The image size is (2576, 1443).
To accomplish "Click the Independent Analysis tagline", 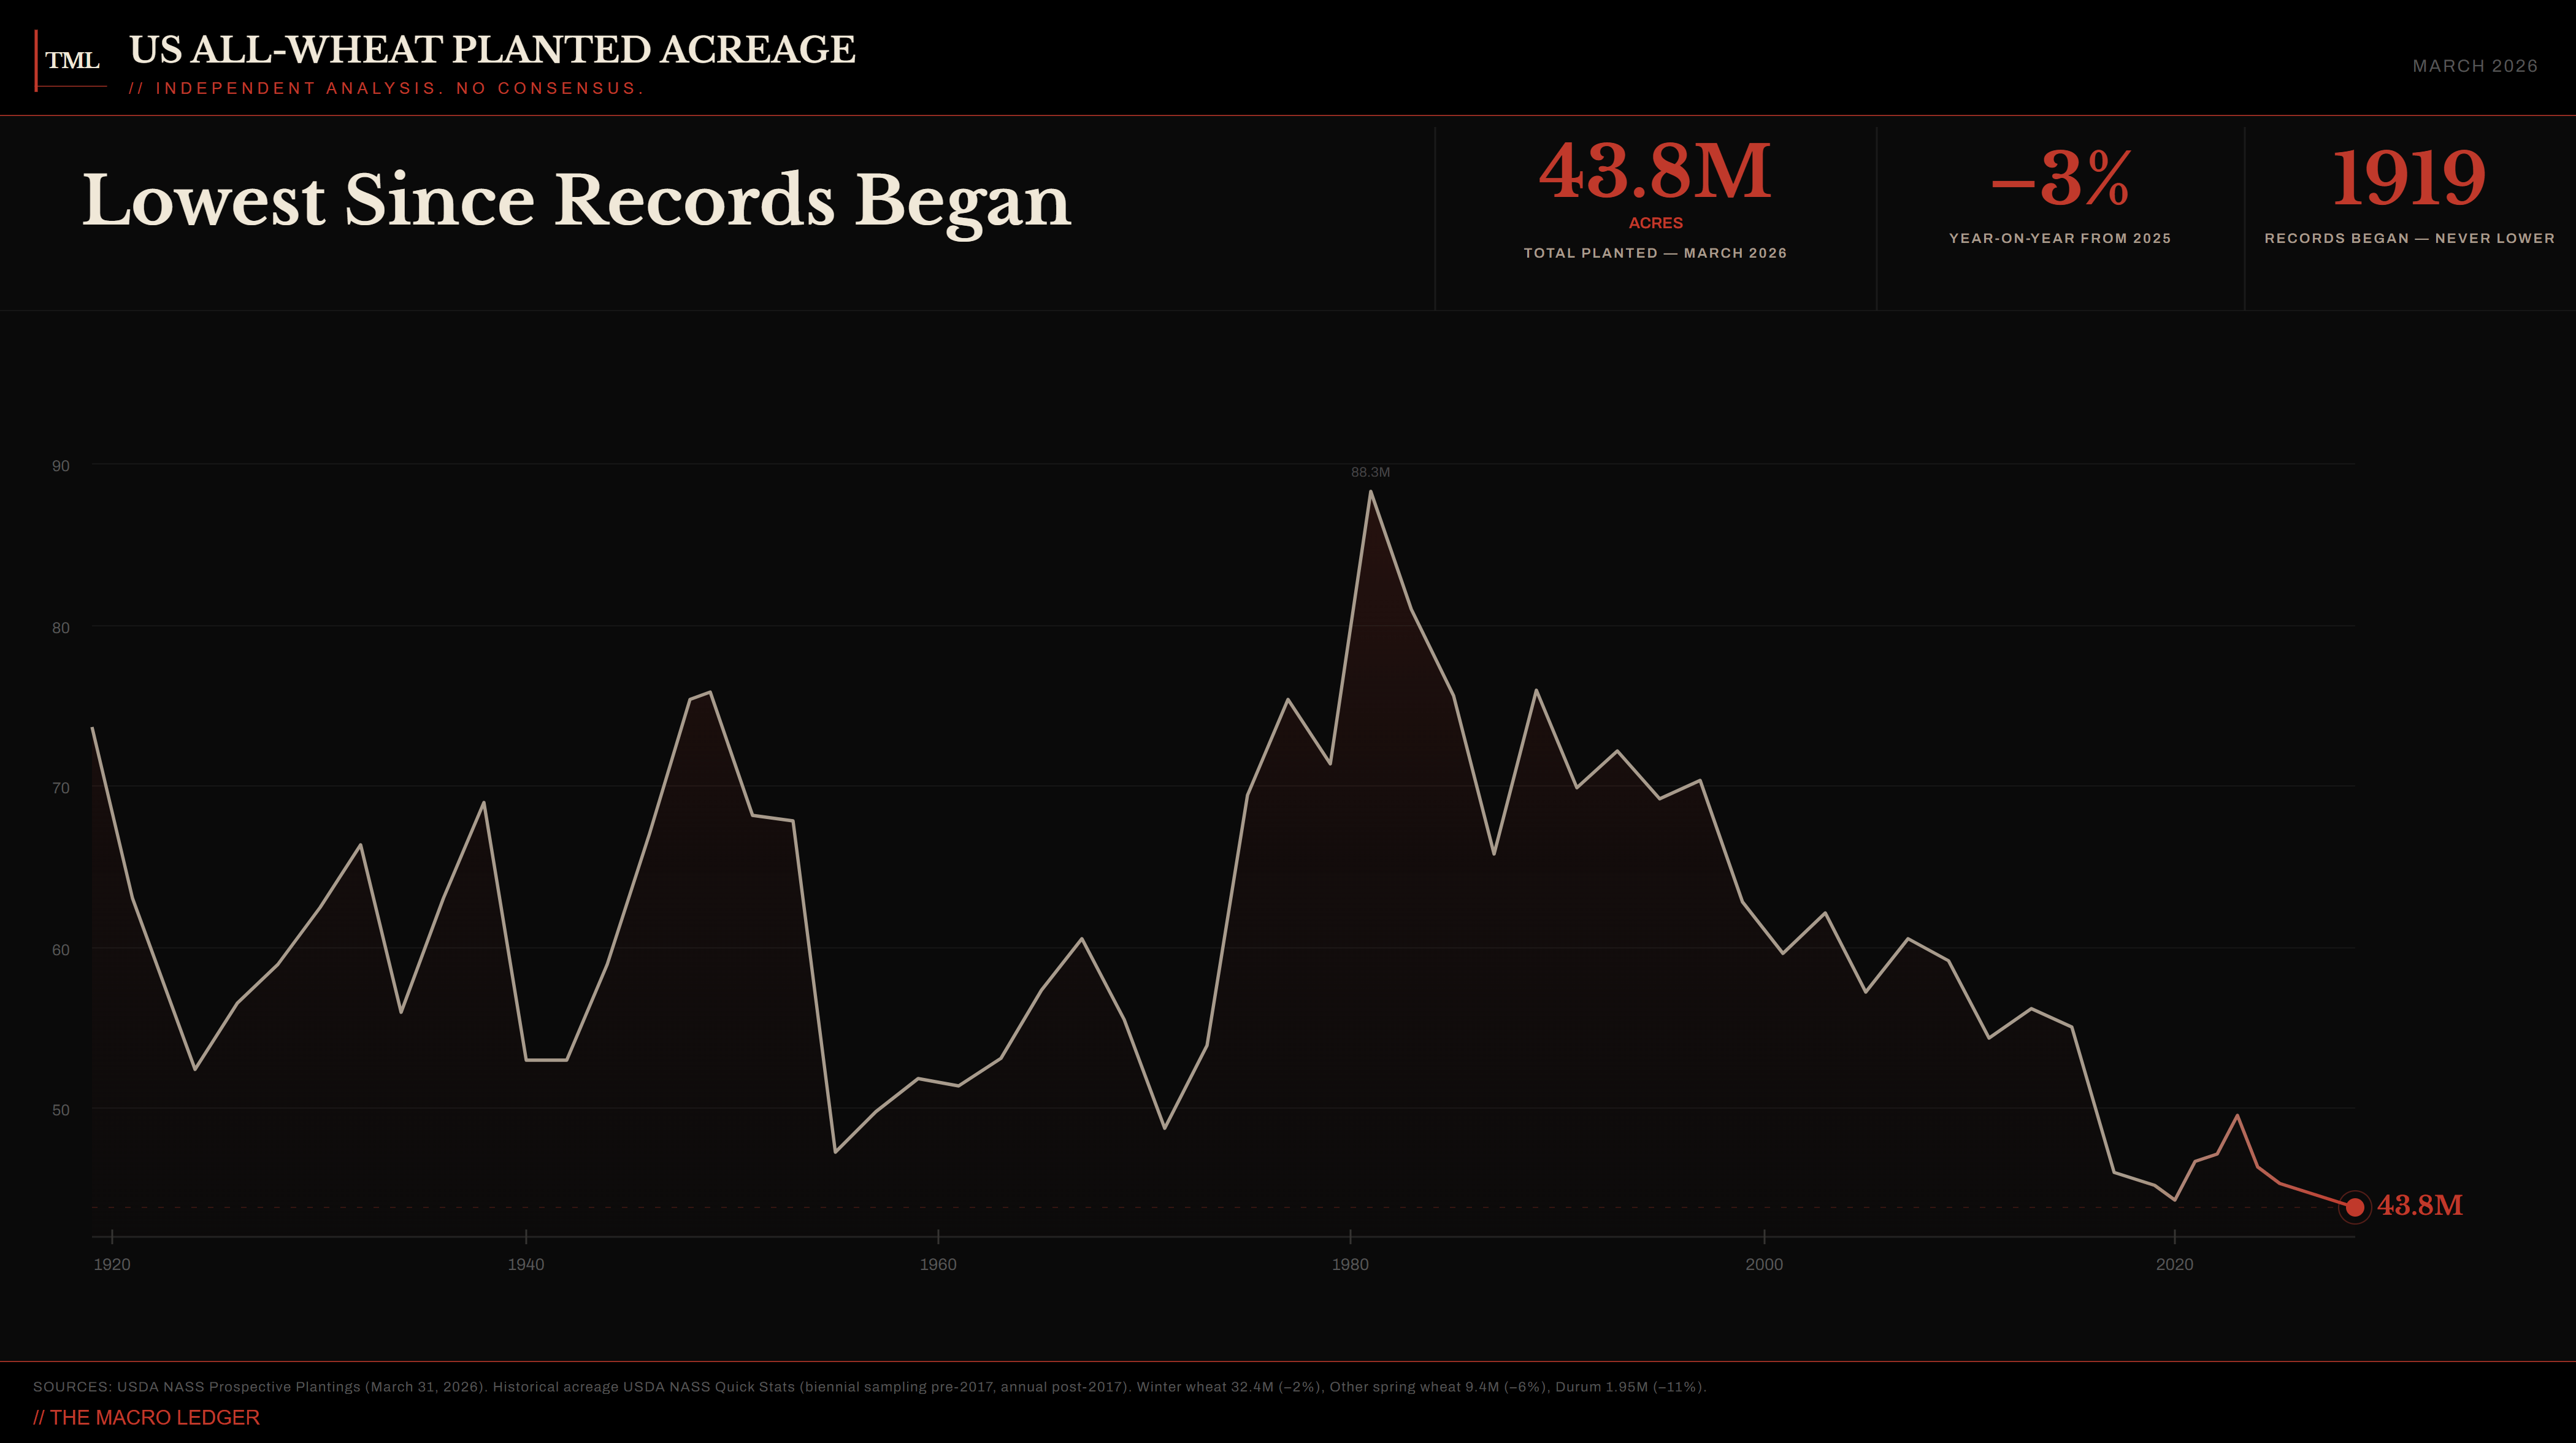I will 386,88.
